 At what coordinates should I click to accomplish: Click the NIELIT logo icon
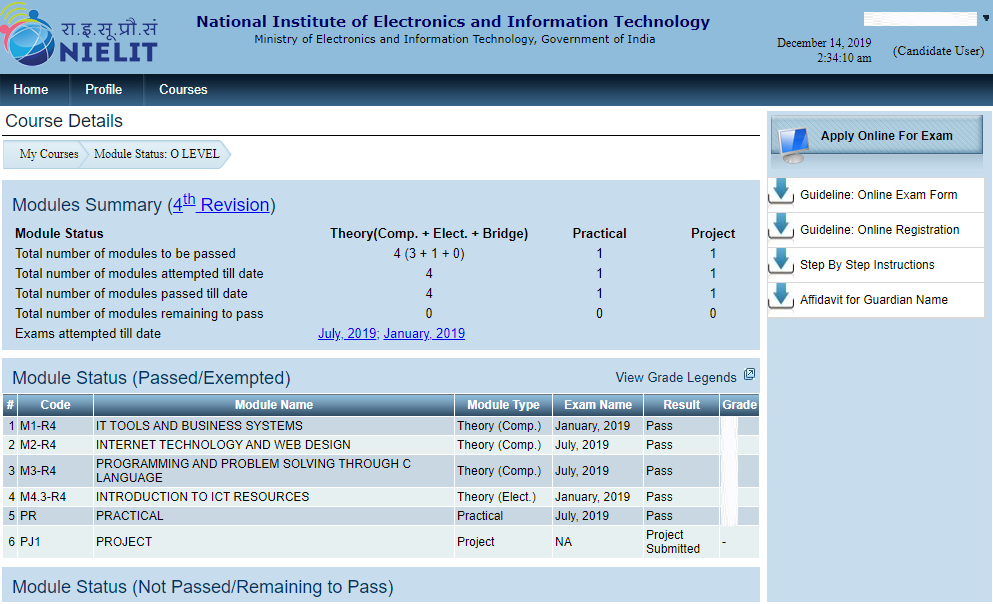pos(30,37)
